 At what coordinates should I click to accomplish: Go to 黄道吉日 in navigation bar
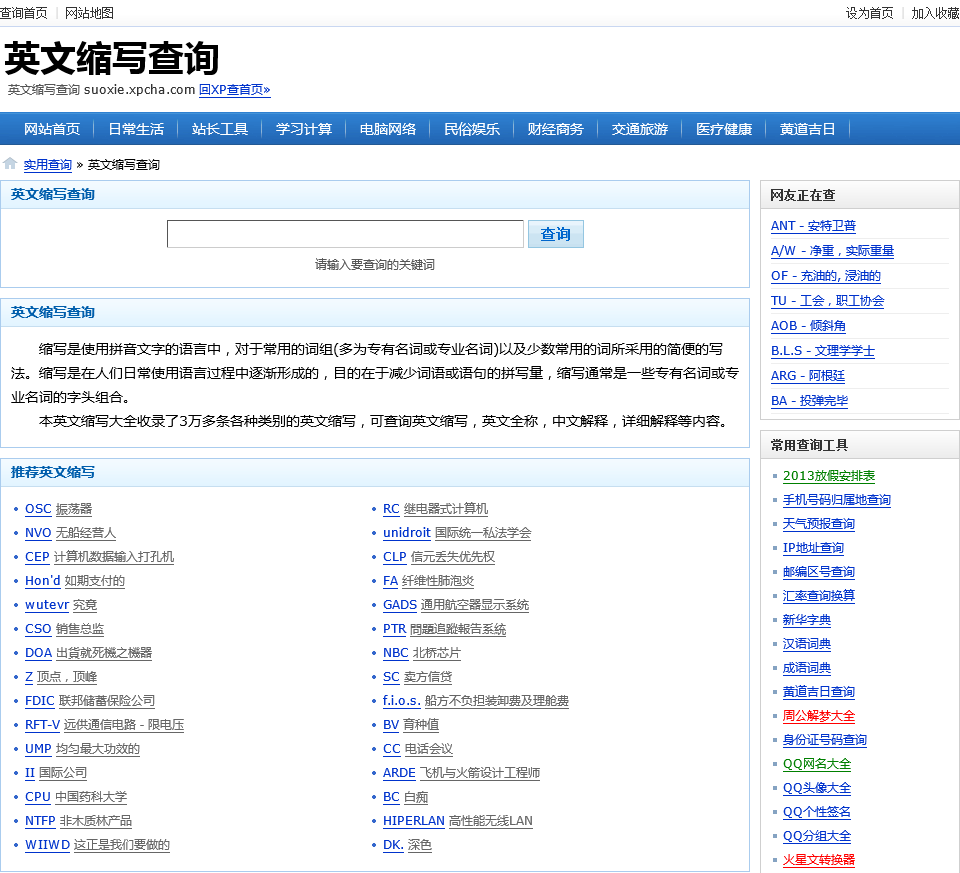[808, 129]
